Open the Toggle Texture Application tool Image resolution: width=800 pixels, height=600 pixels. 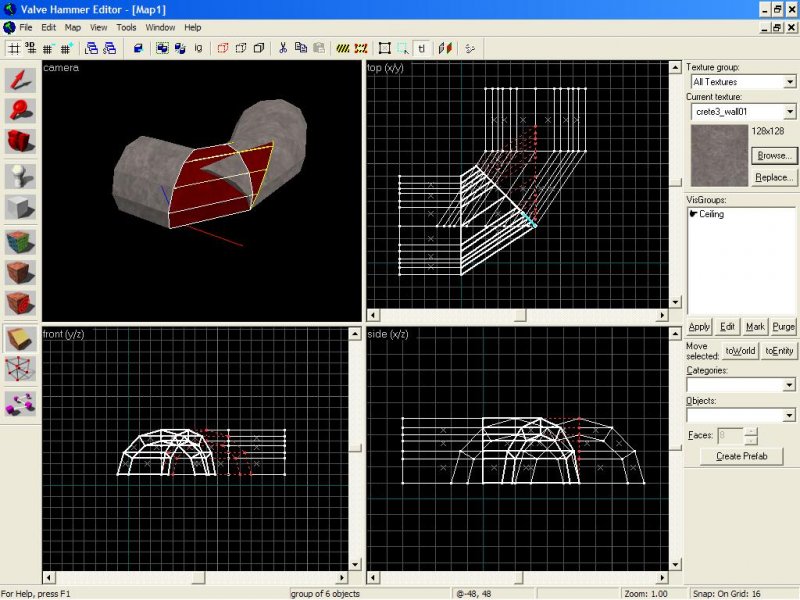click(21, 242)
